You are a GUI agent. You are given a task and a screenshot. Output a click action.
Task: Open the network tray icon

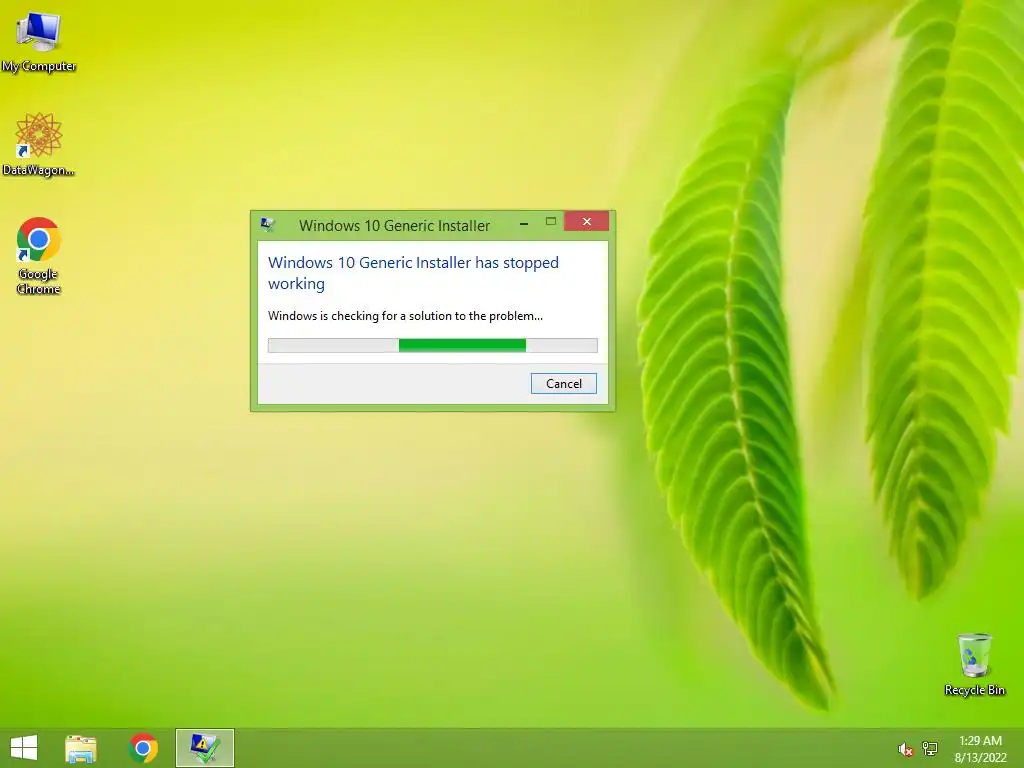[930, 749]
